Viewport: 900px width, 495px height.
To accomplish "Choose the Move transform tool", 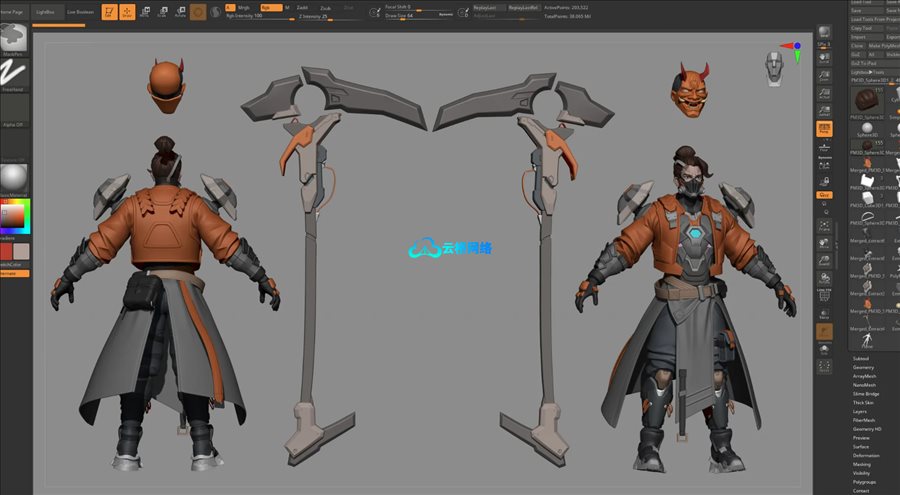I will pos(145,12).
